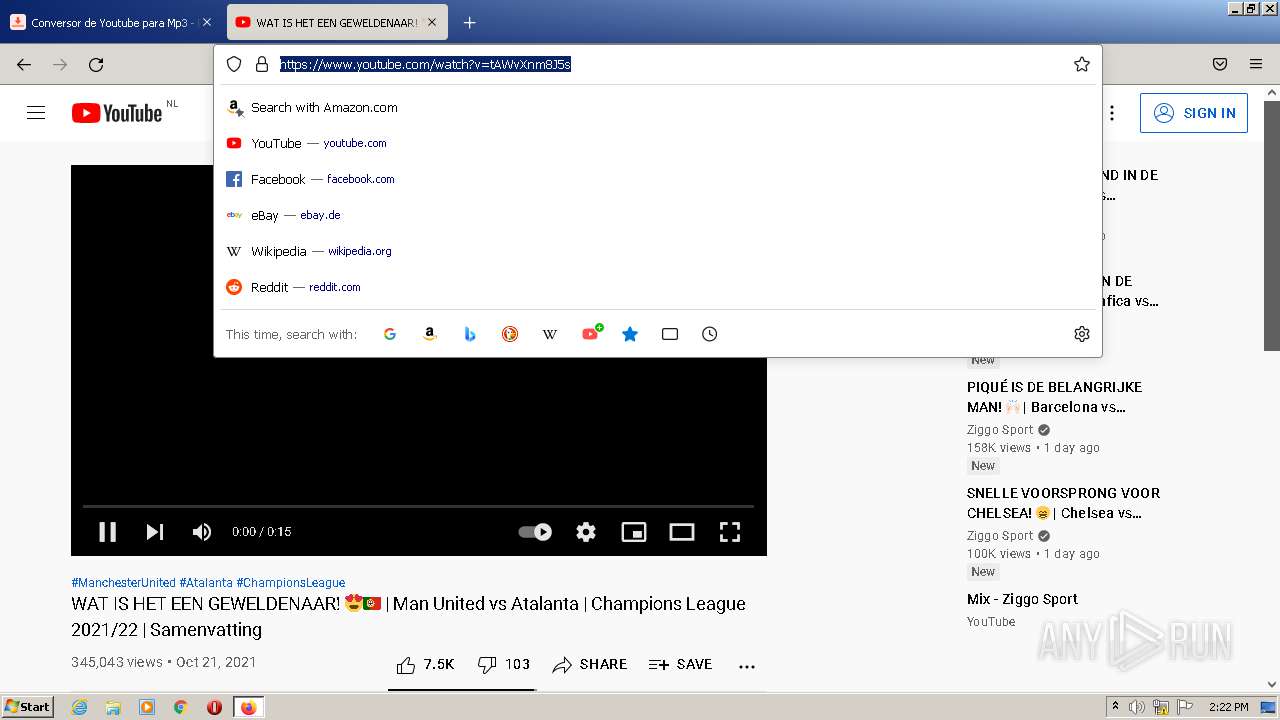Open SNELLE VOORSPRONG VOOR CHELSEA video
The image size is (1280, 720).
(1063, 503)
